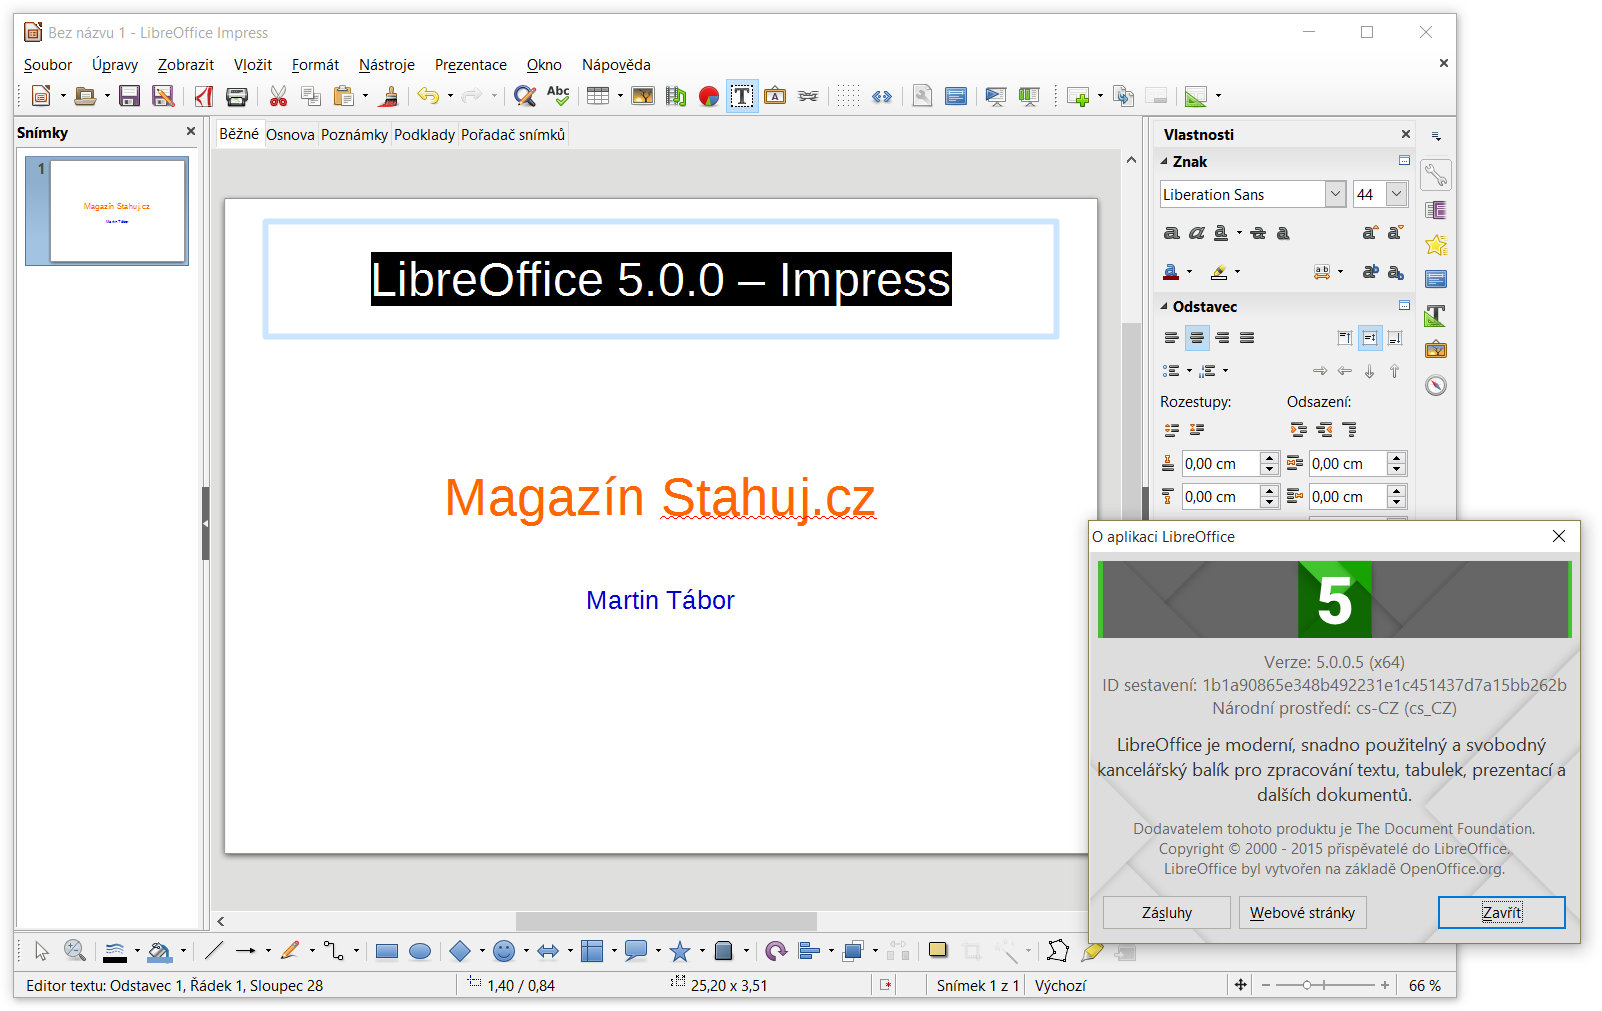Toggle text shadow in Znak panel
Screen dimensions: 1602x1011
pos(1283,233)
